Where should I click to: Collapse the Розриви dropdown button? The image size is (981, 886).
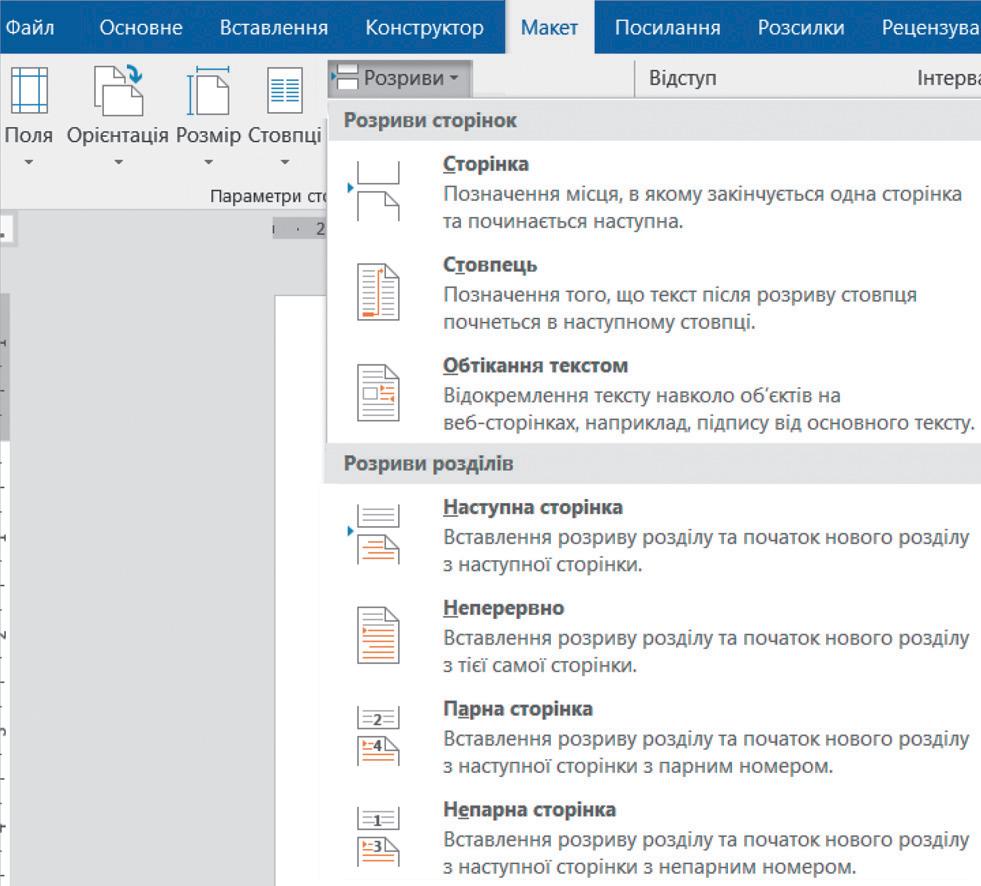click(399, 78)
